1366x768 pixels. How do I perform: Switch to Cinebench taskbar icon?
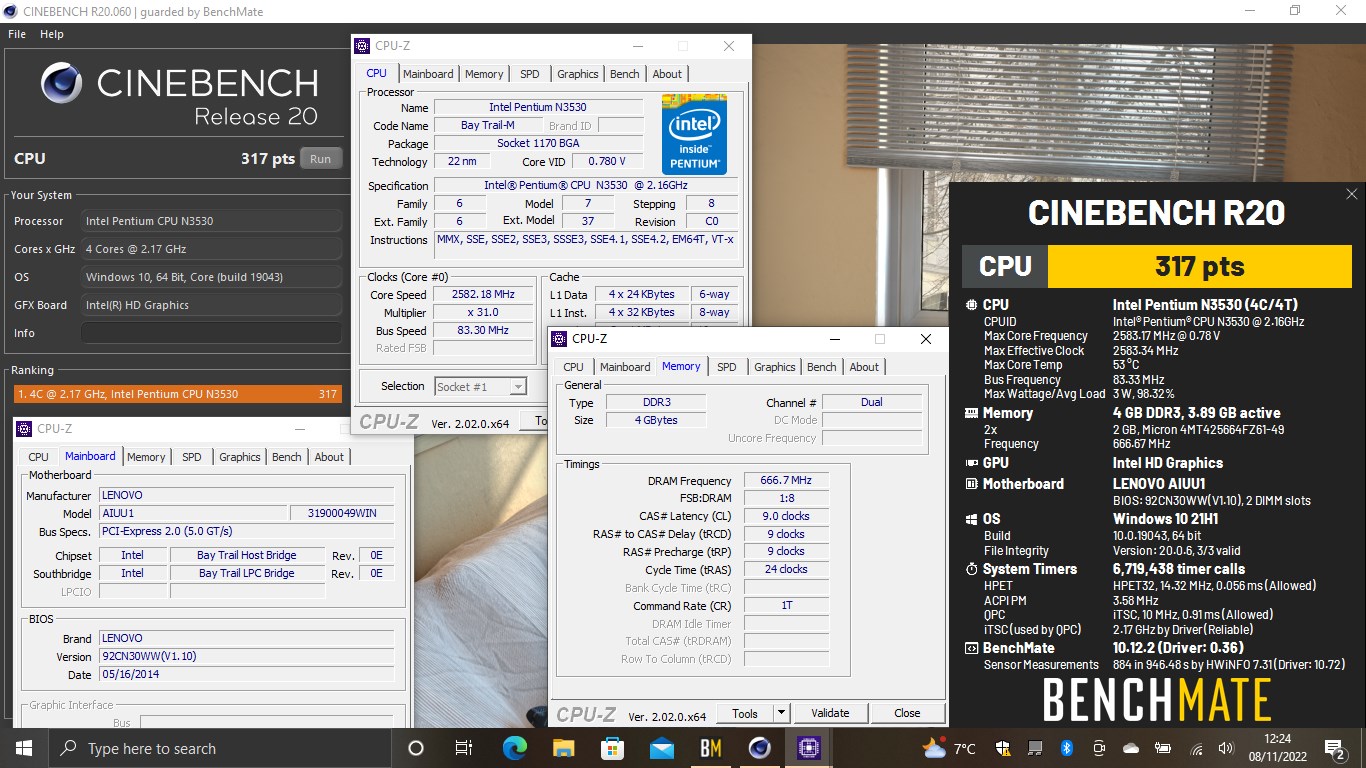pos(760,748)
